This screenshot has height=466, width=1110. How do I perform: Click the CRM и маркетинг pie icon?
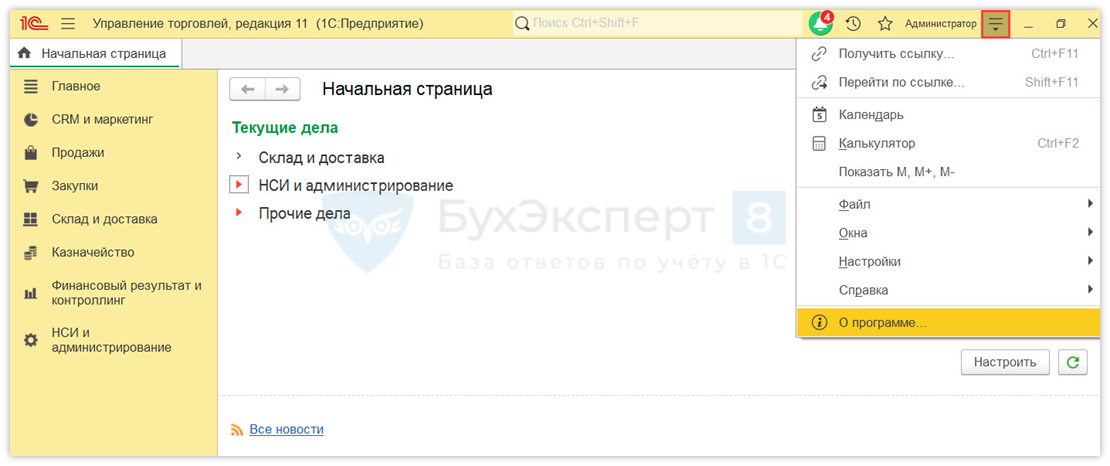(30, 120)
